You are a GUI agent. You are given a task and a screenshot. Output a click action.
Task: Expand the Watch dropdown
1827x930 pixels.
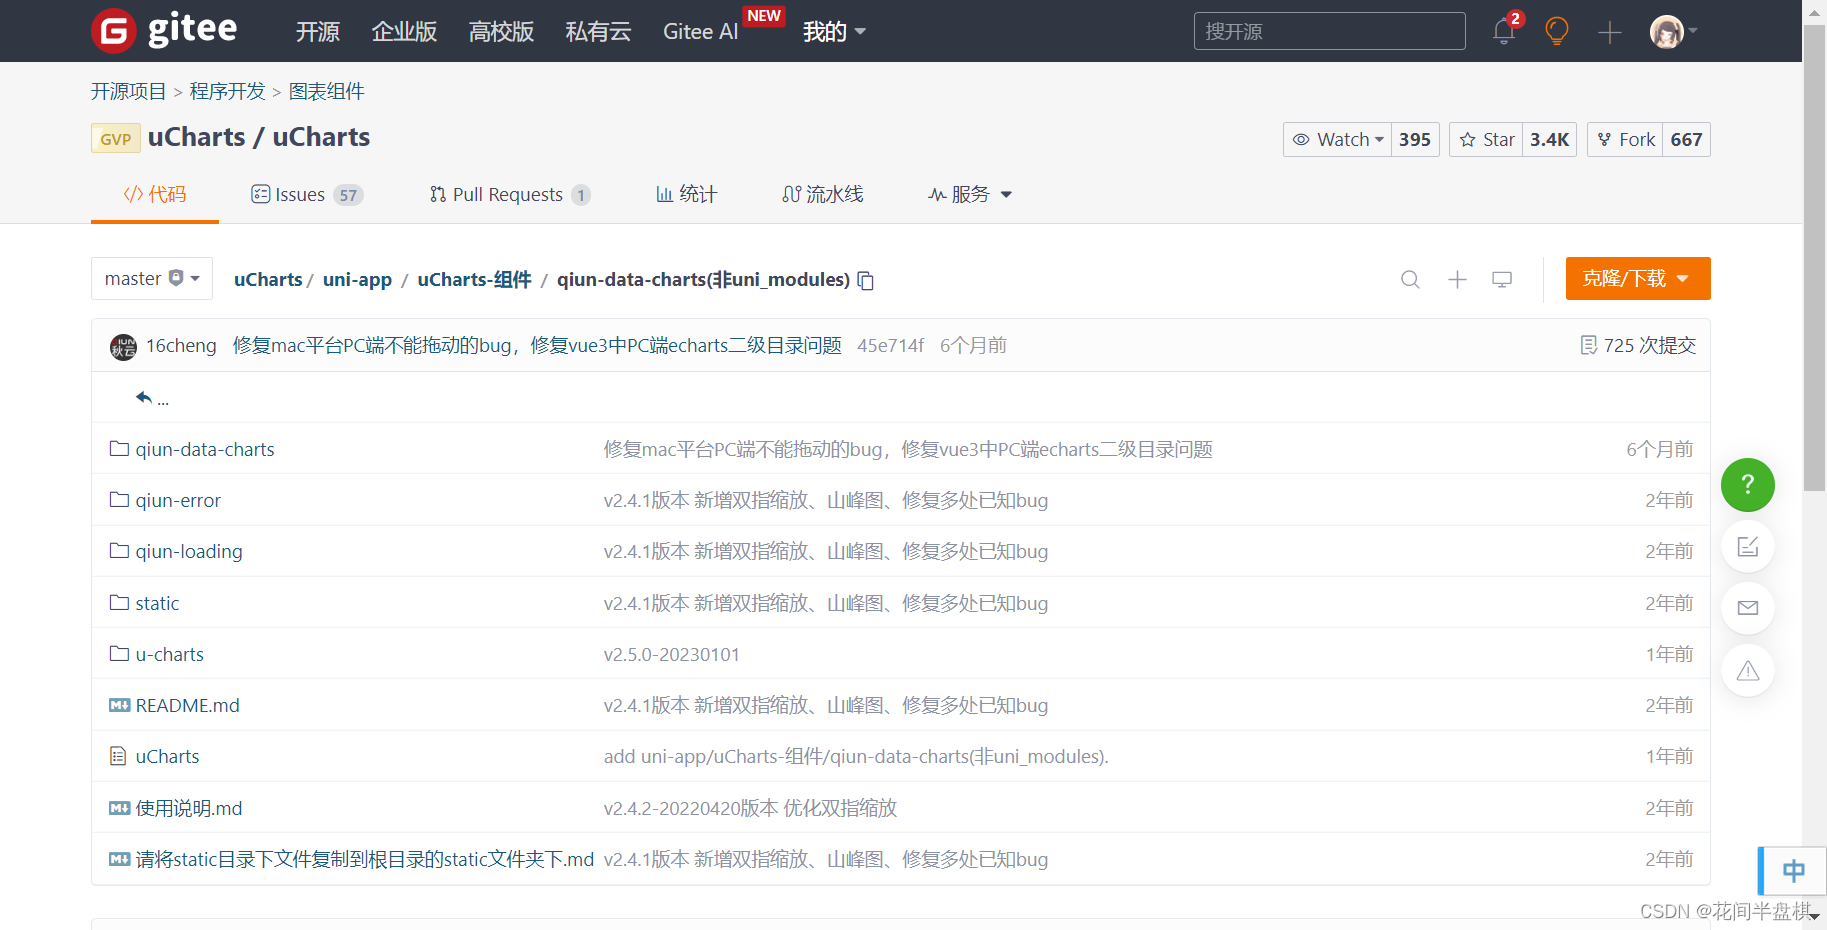(x=1338, y=139)
